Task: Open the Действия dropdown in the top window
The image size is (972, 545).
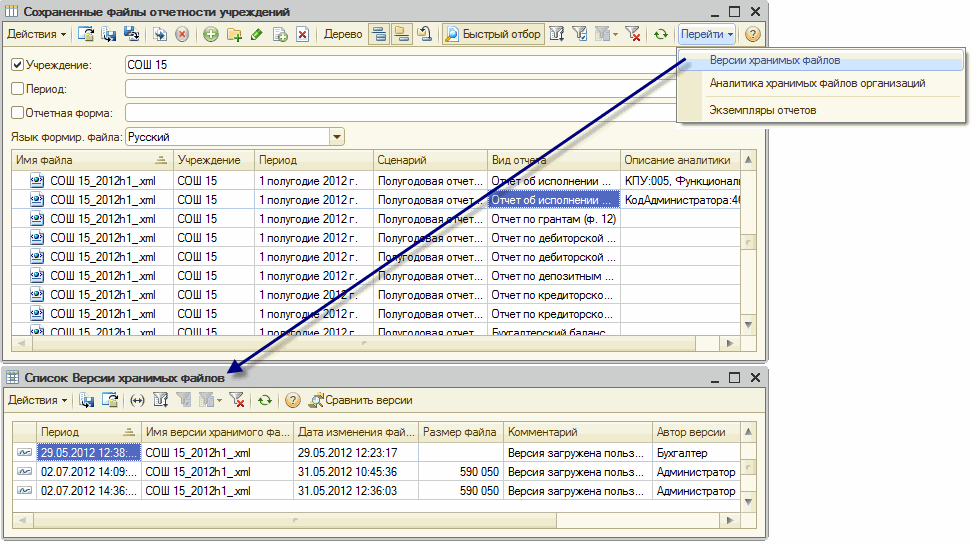Action: click(37, 34)
